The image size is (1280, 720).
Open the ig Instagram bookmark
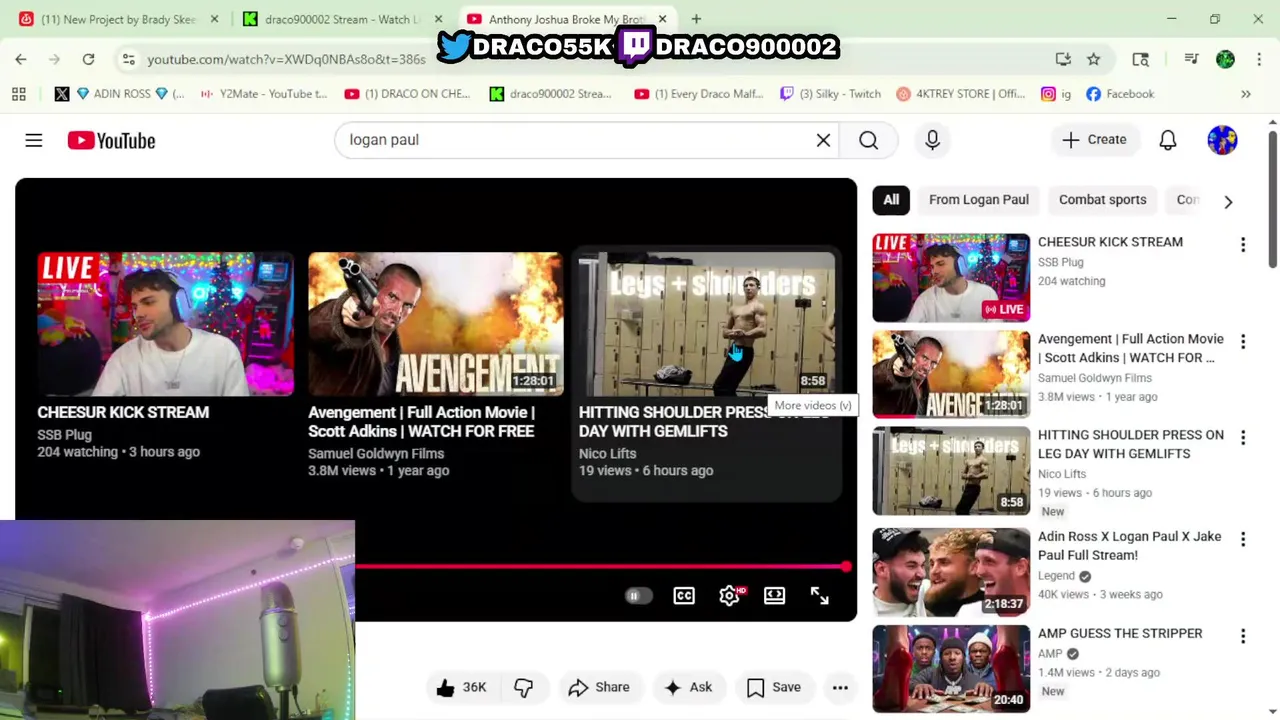point(1056,94)
